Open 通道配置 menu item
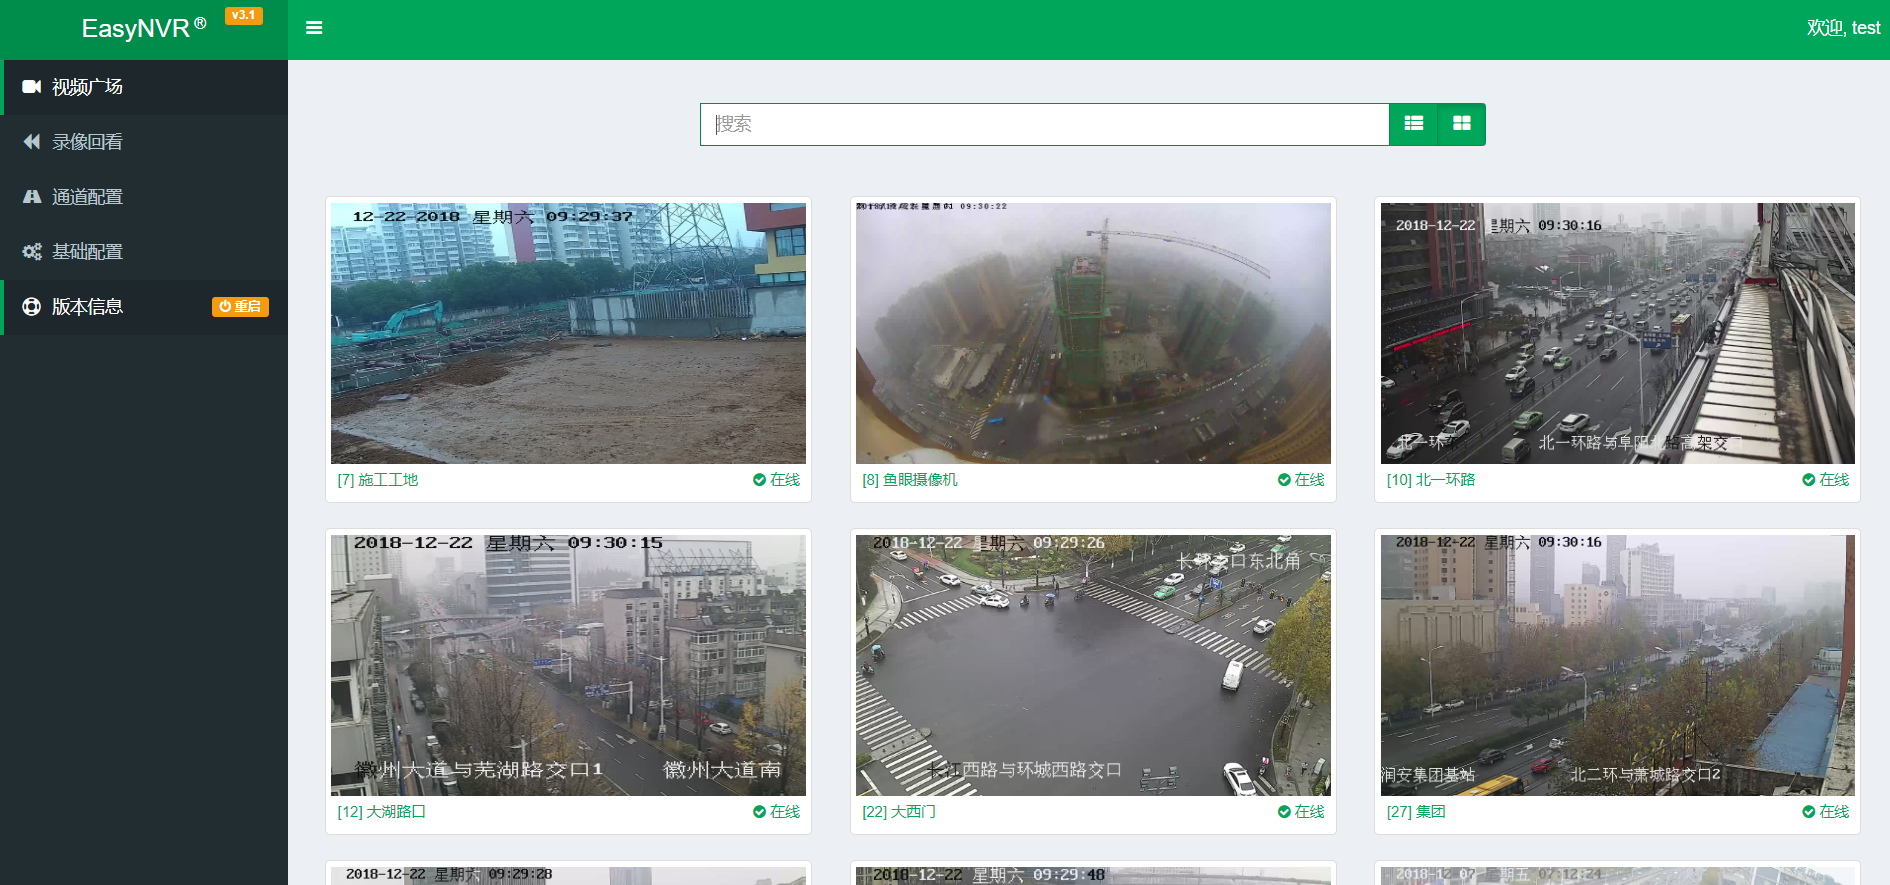The width and height of the screenshot is (1890, 885). tap(144, 197)
